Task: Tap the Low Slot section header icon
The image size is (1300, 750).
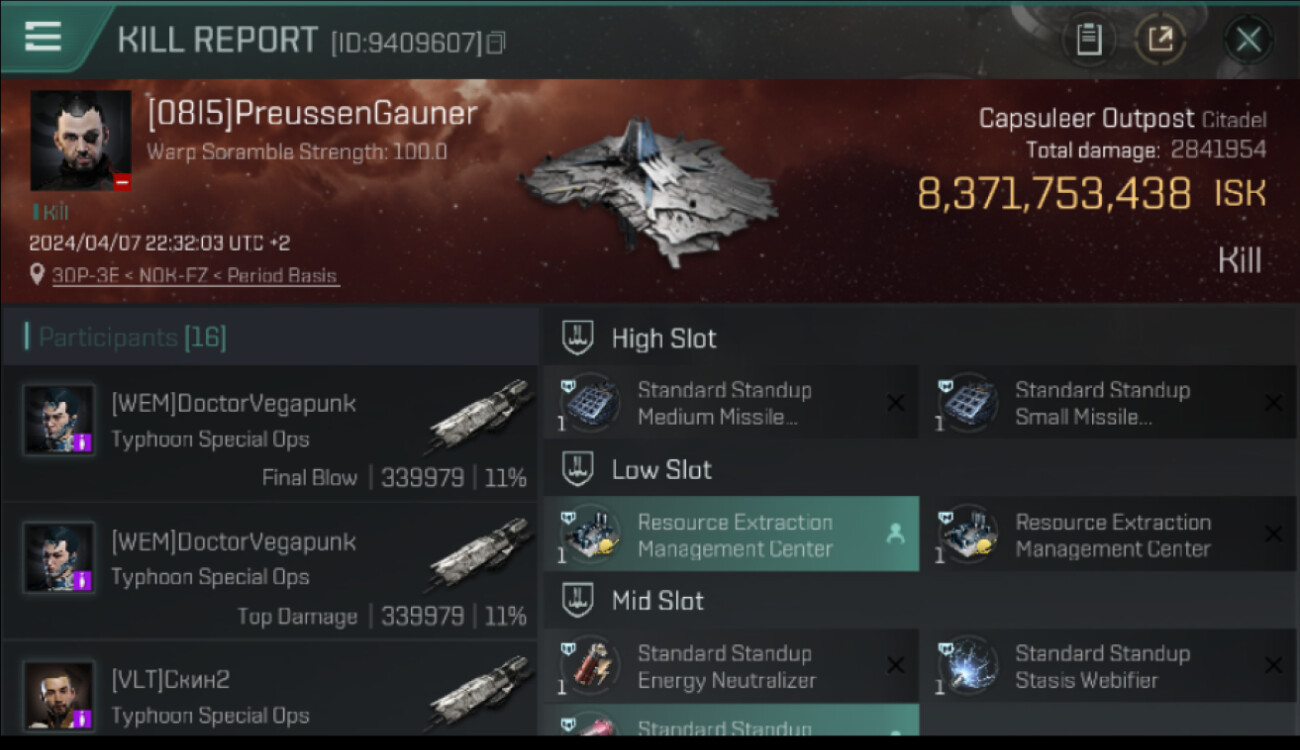Action: 577,469
